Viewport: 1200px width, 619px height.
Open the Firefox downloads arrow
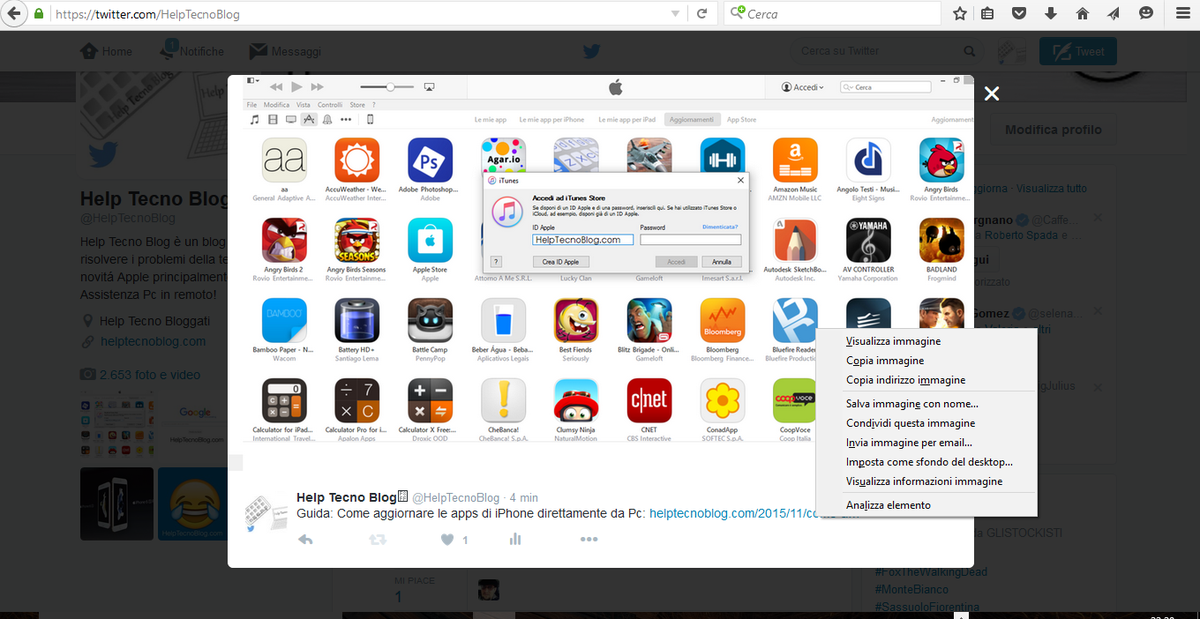1051,14
